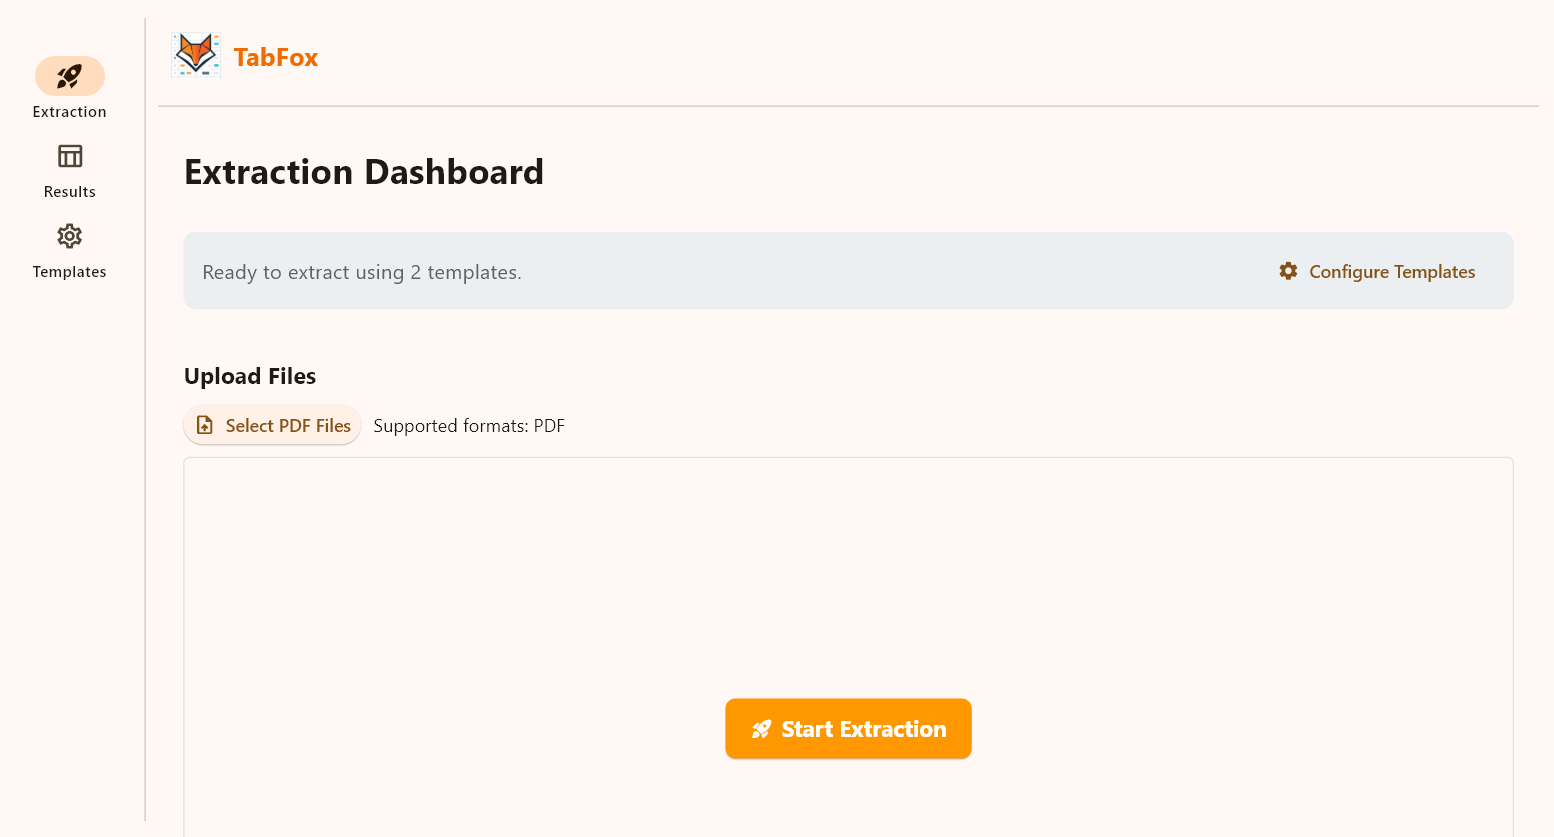This screenshot has height=837, width=1554.
Task: Click the Select PDF Files button
Action: click(x=272, y=424)
